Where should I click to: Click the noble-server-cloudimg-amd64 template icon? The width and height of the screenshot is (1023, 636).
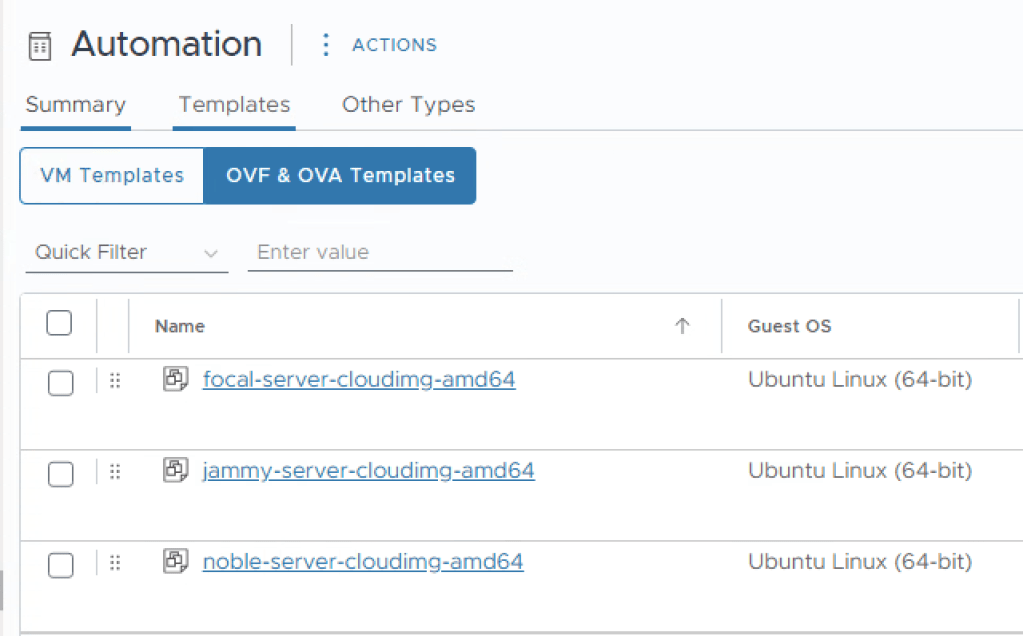176,561
